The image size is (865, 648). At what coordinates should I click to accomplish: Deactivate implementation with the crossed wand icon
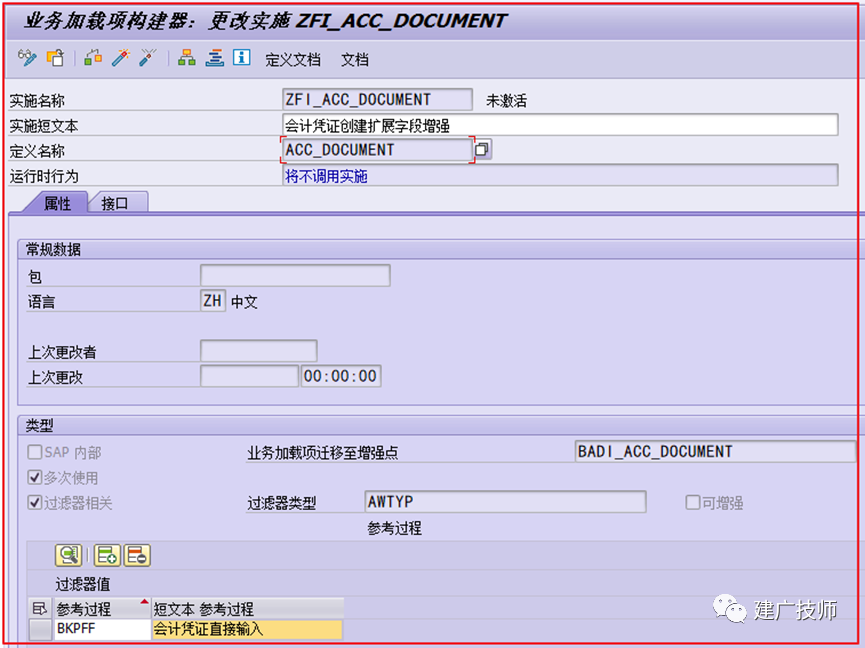(x=147, y=57)
